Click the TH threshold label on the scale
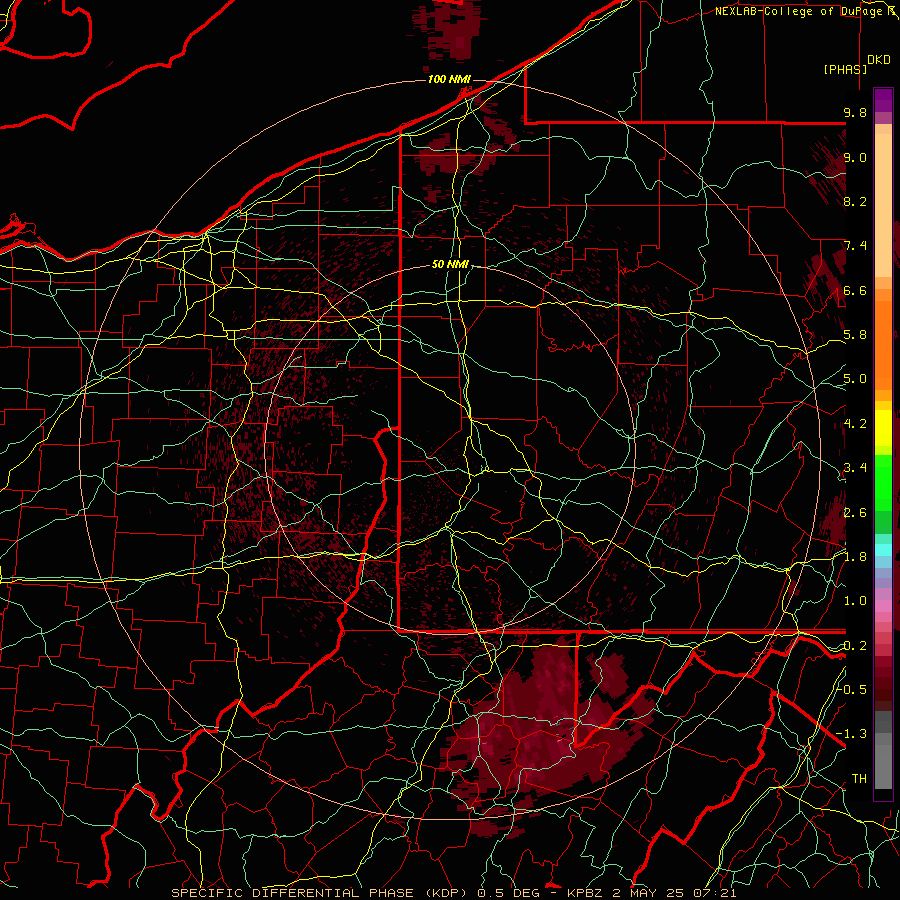Screen dimensions: 900x900 point(859,779)
